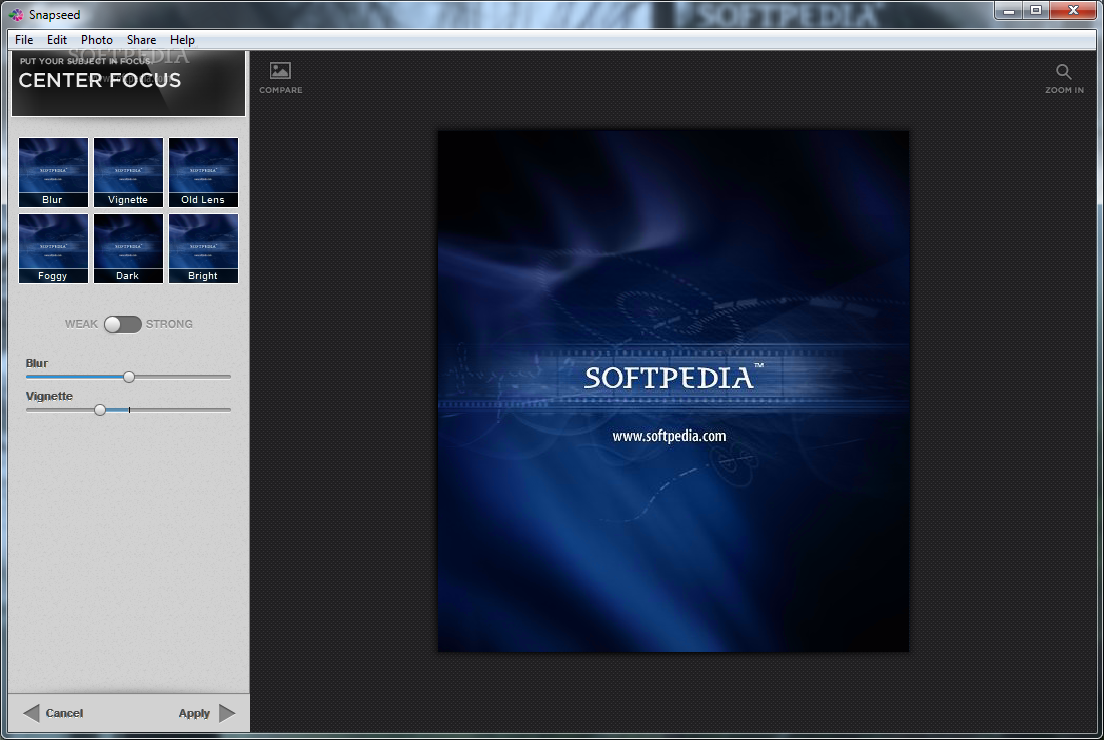
Task: Open the Share menu
Action: click(142, 39)
